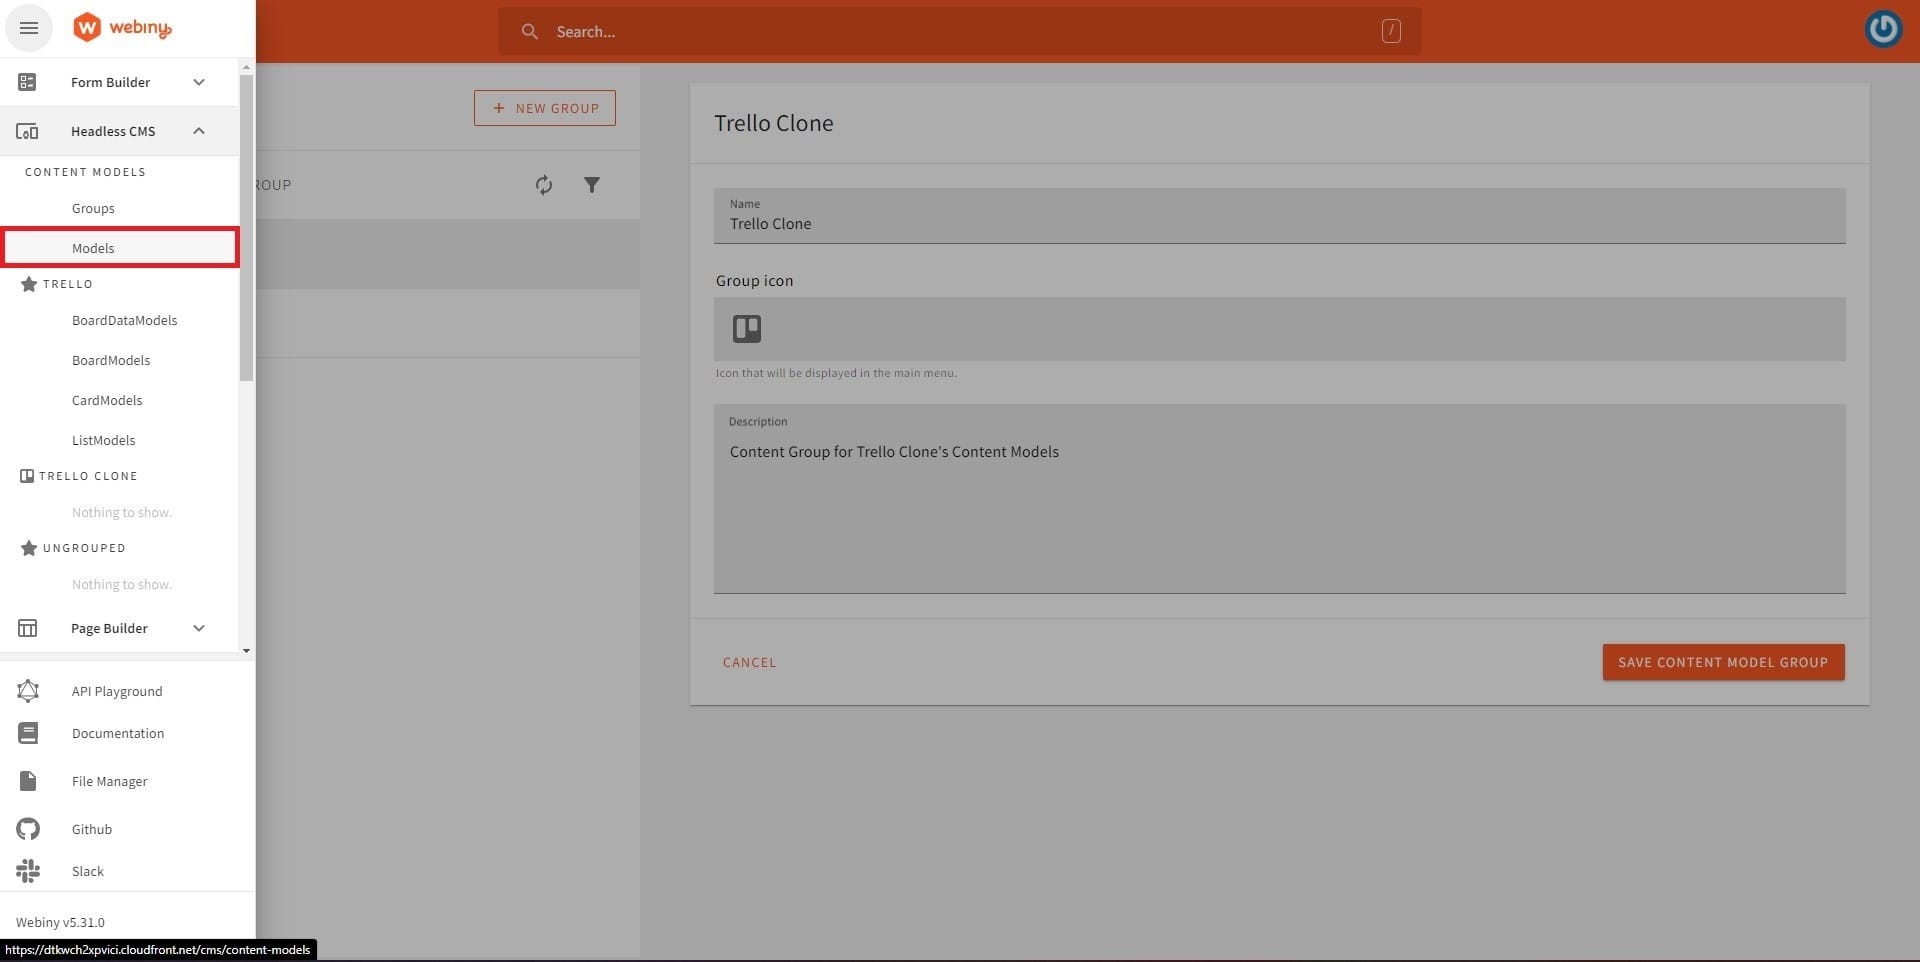1920x962 pixels.
Task: Click NEW GROUP to create a group
Action: click(544, 107)
